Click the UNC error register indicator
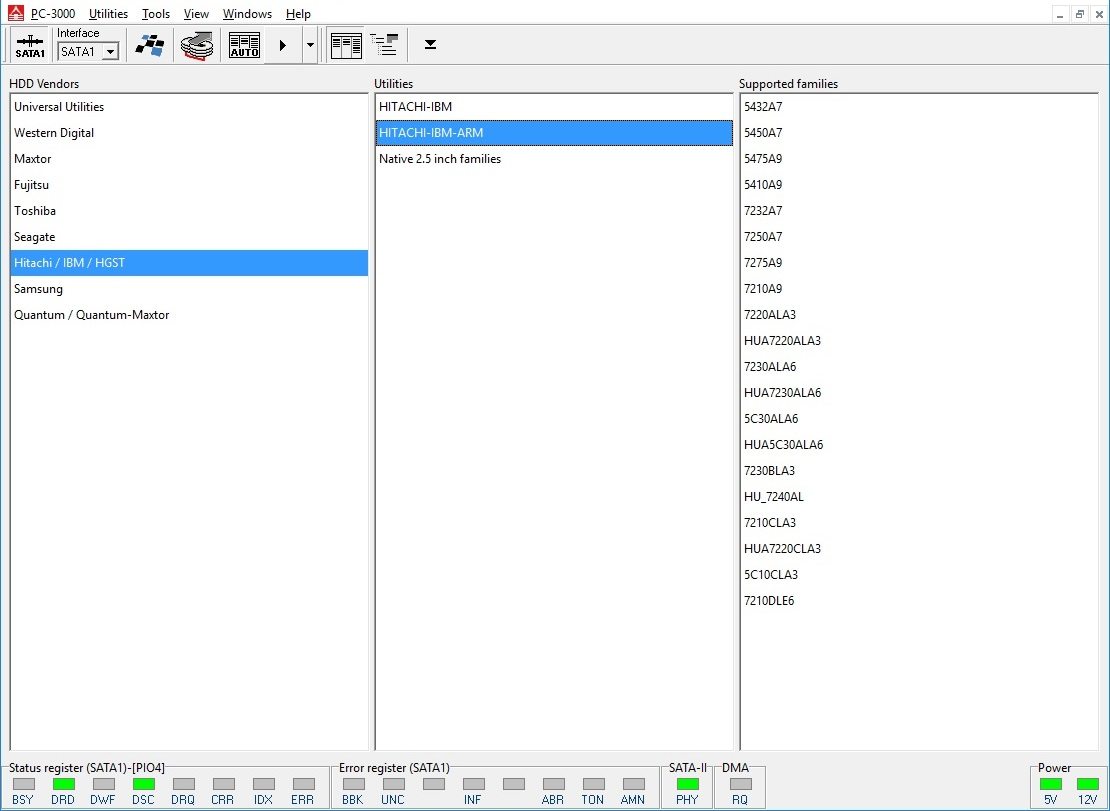Image resolution: width=1110 pixels, height=811 pixels. pyautogui.click(x=393, y=784)
